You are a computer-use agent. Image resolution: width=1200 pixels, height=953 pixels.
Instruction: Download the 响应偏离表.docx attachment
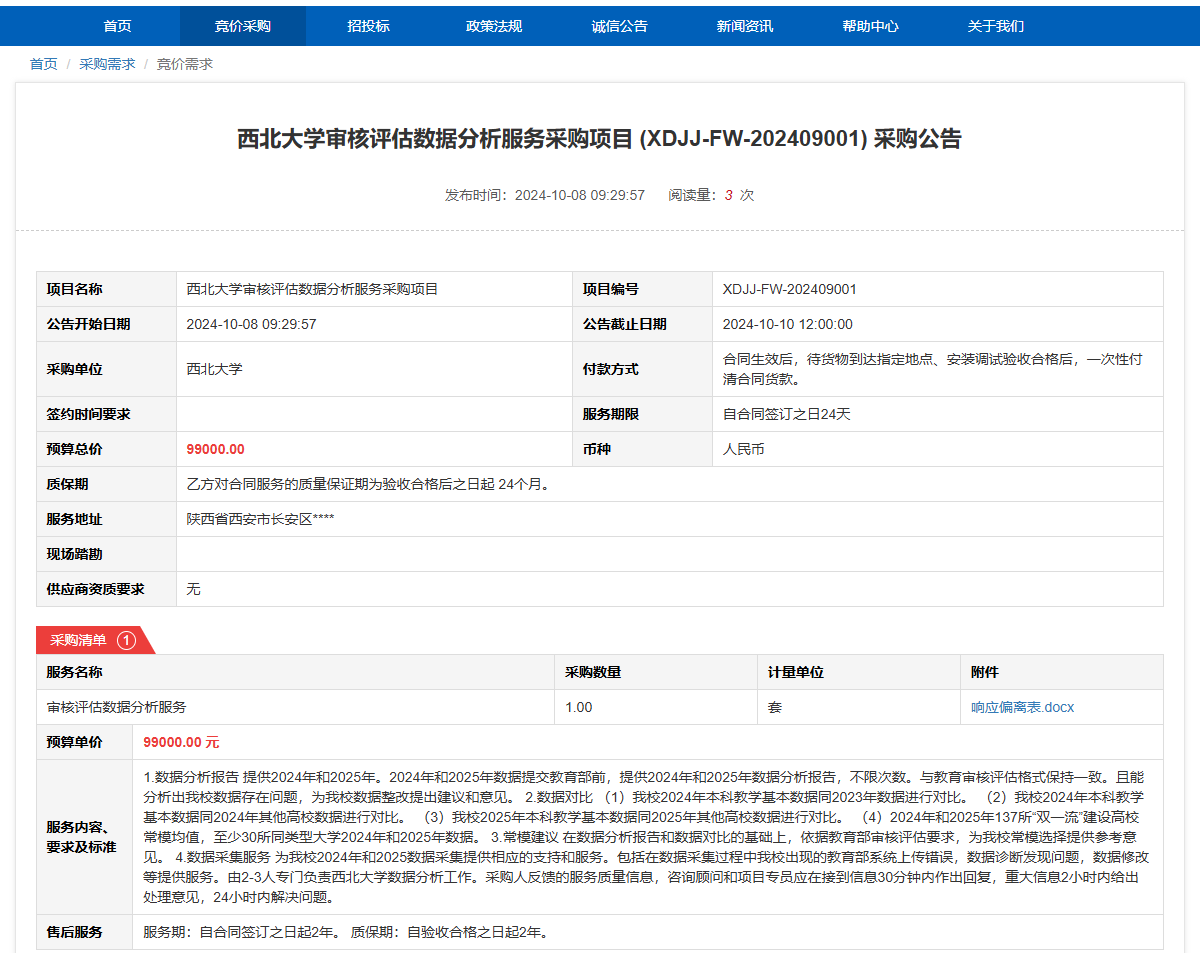click(x=1022, y=707)
